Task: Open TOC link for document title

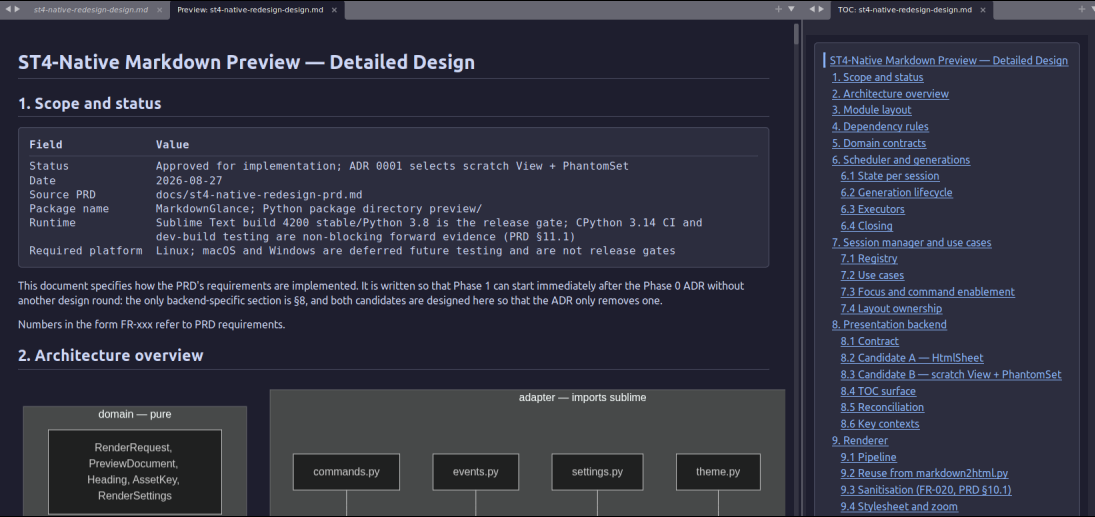Action: click(948, 61)
